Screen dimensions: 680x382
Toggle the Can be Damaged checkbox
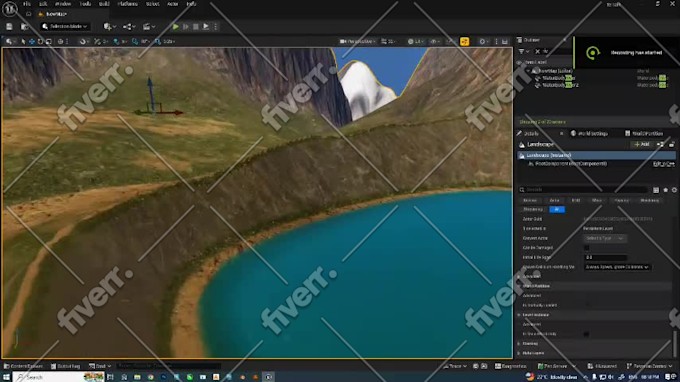click(586, 248)
